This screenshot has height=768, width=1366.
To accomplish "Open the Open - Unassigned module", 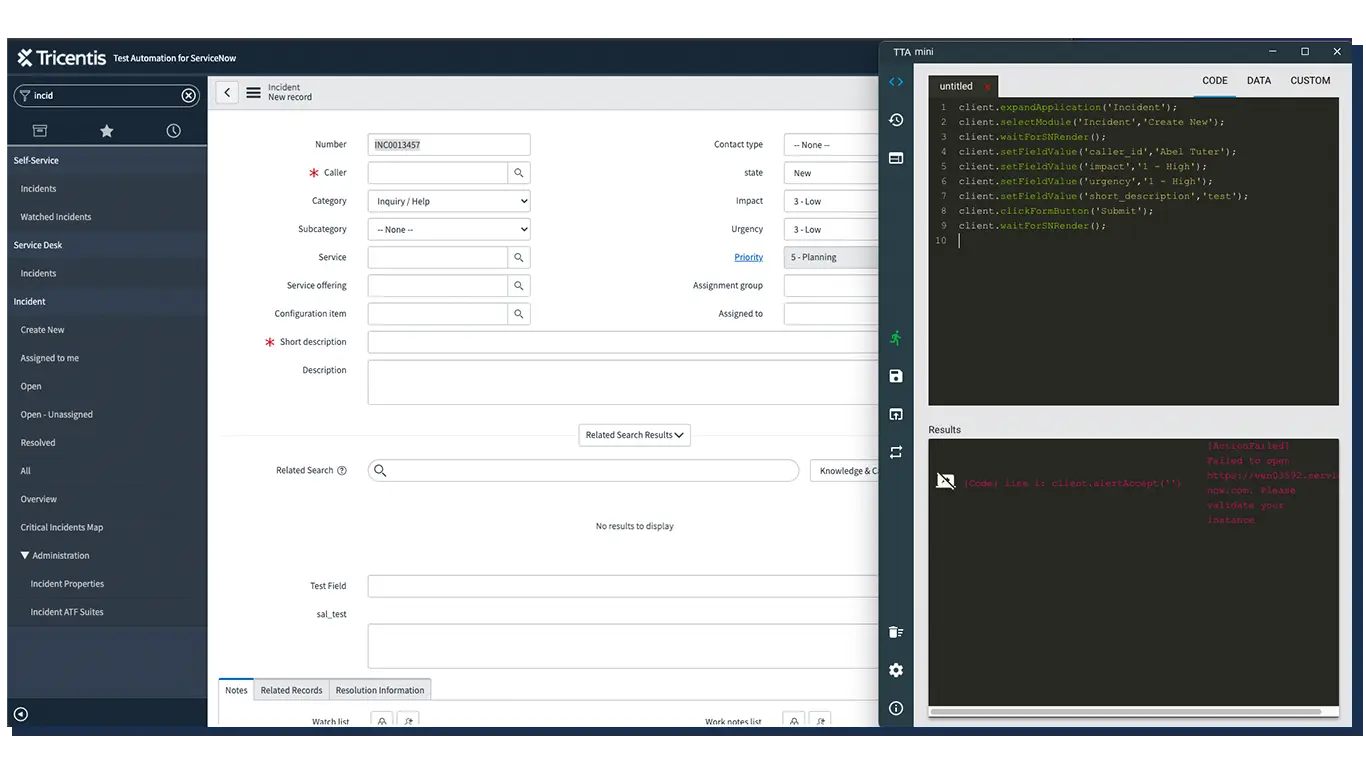I will [57, 414].
